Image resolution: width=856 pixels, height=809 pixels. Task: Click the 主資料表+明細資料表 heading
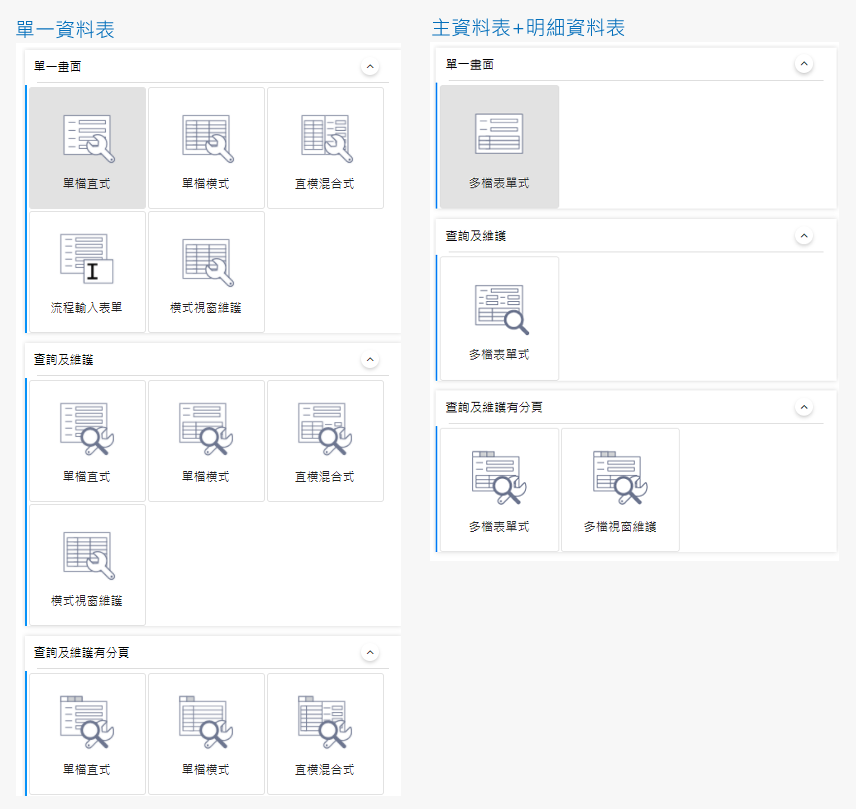click(x=528, y=27)
